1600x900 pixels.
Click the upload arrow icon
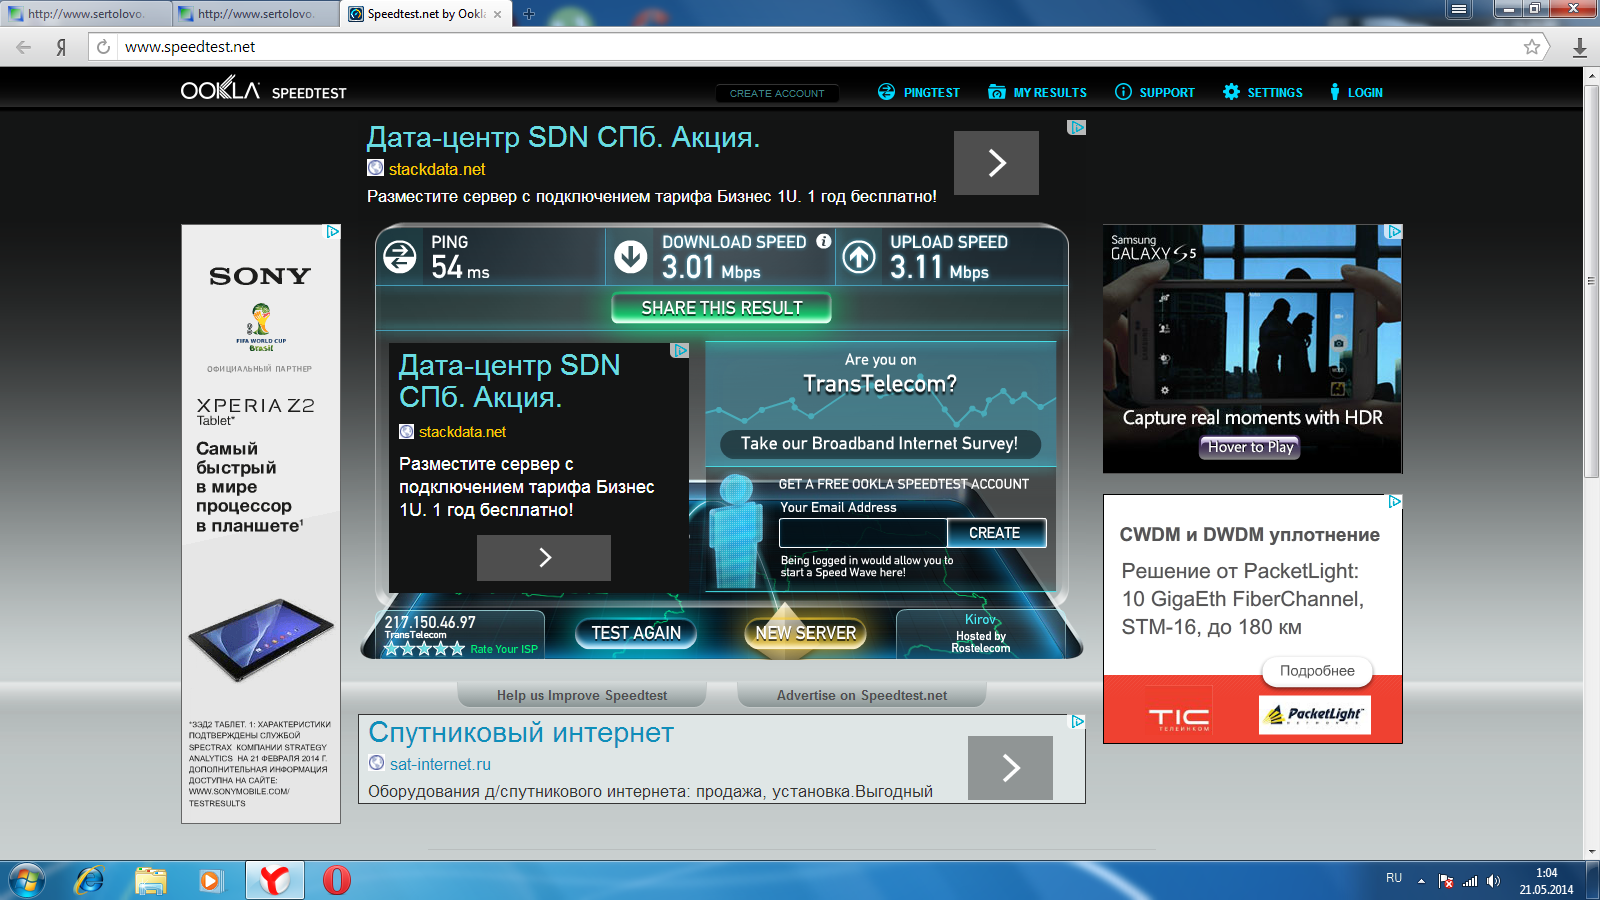(859, 257)
